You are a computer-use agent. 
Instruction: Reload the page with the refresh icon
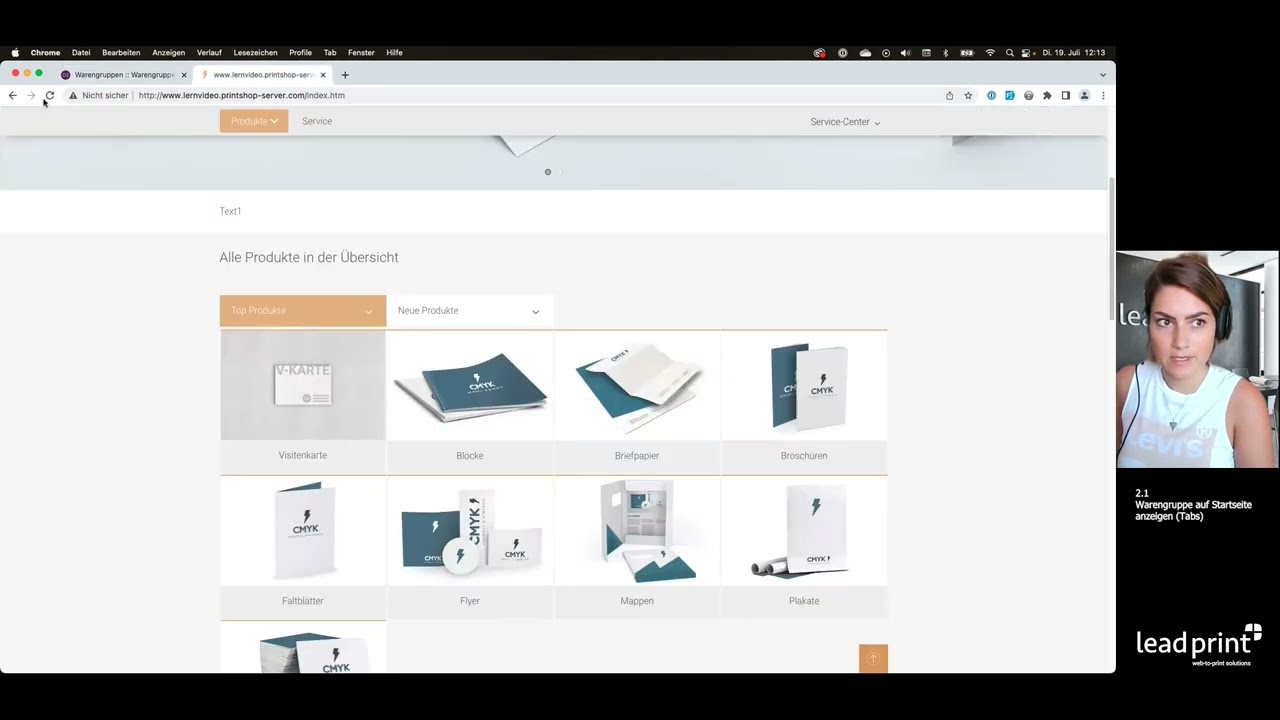pyautogui.click(x=50, y=95)
